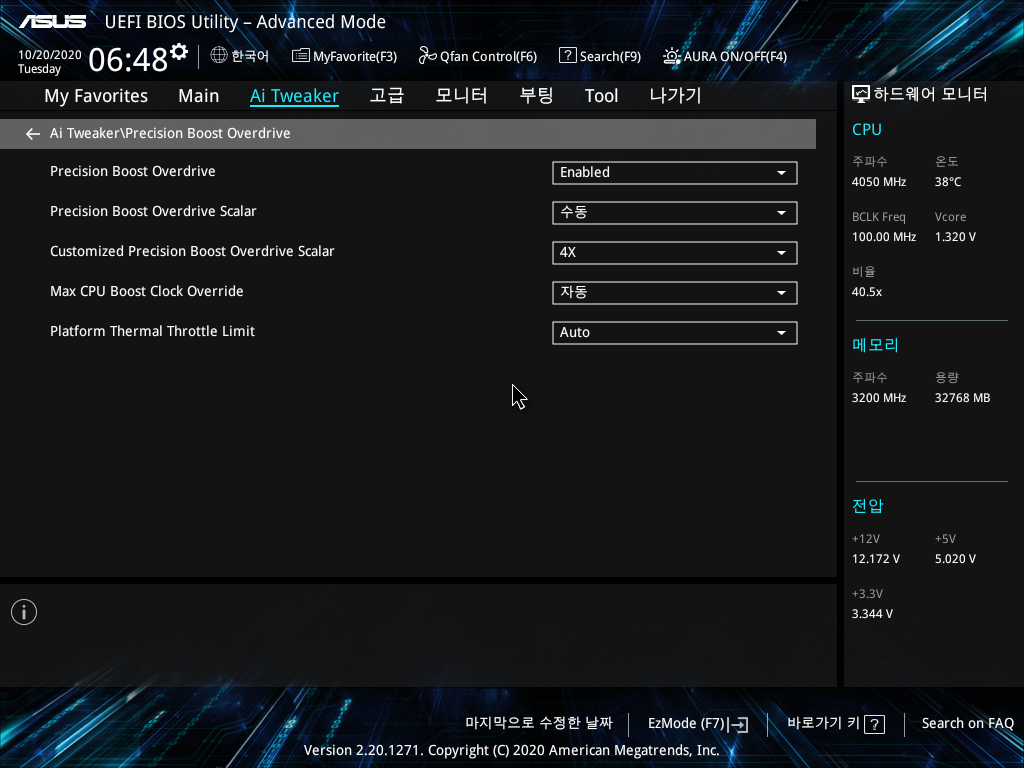Image resolution: width=1024 pixels, height=768 pixels.
Task: Select Customized Precision Boost Overdrive Scalar label
Action: (192, 251)
